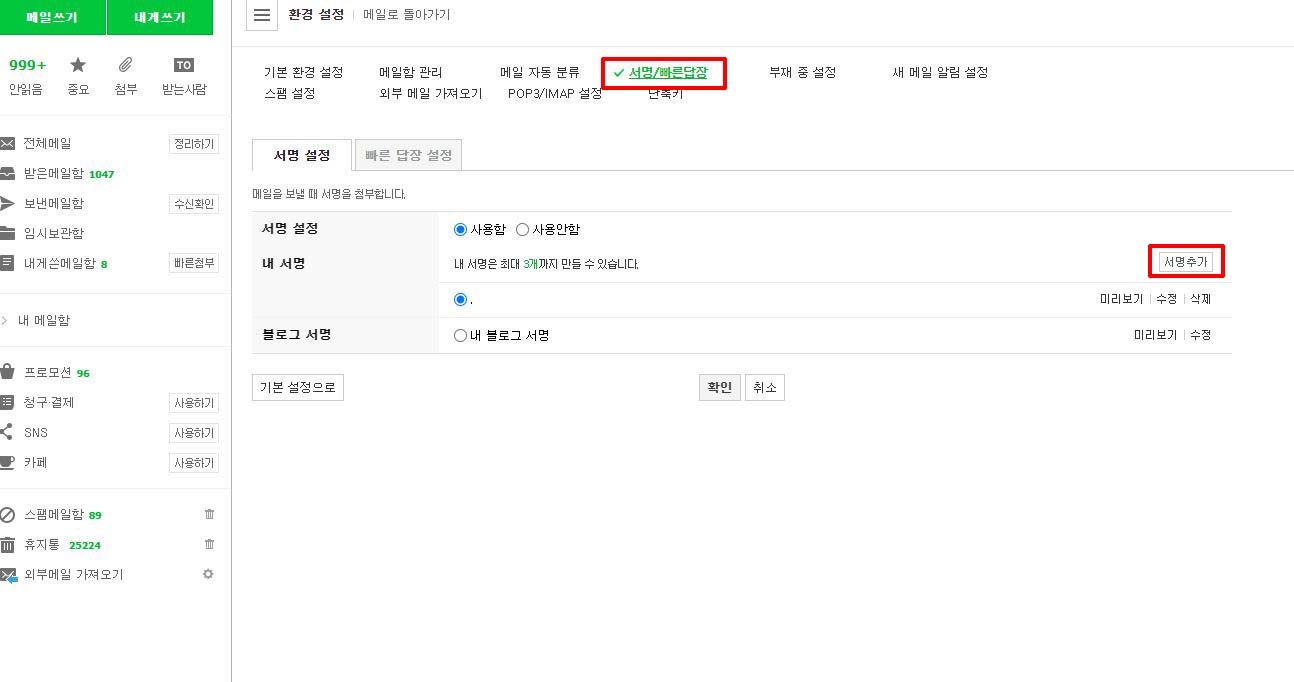Open POP3/IMAP 설정 menu
The height and width of the screenshot is (682, 1294).
(x=555, y=93)
